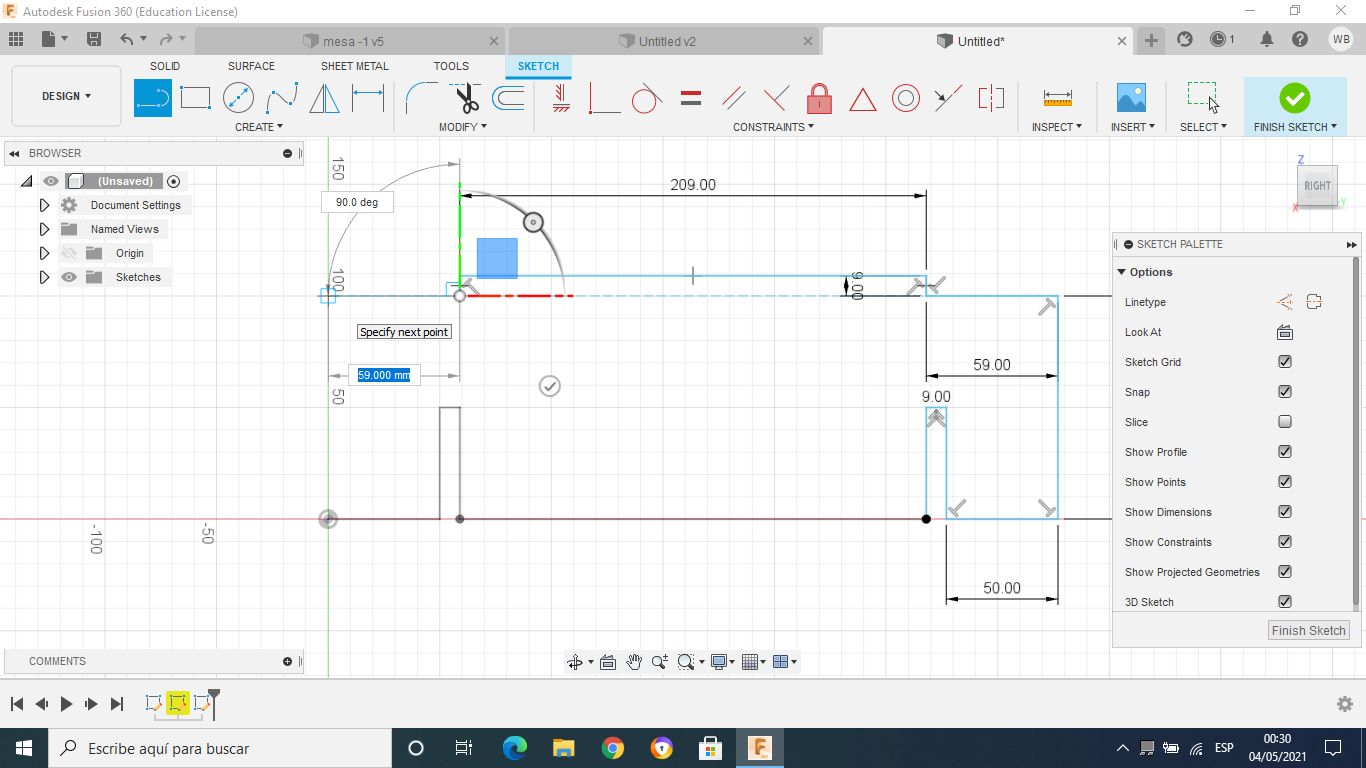Switch to the SHEET METAL tab

click(x=355, y=66)
